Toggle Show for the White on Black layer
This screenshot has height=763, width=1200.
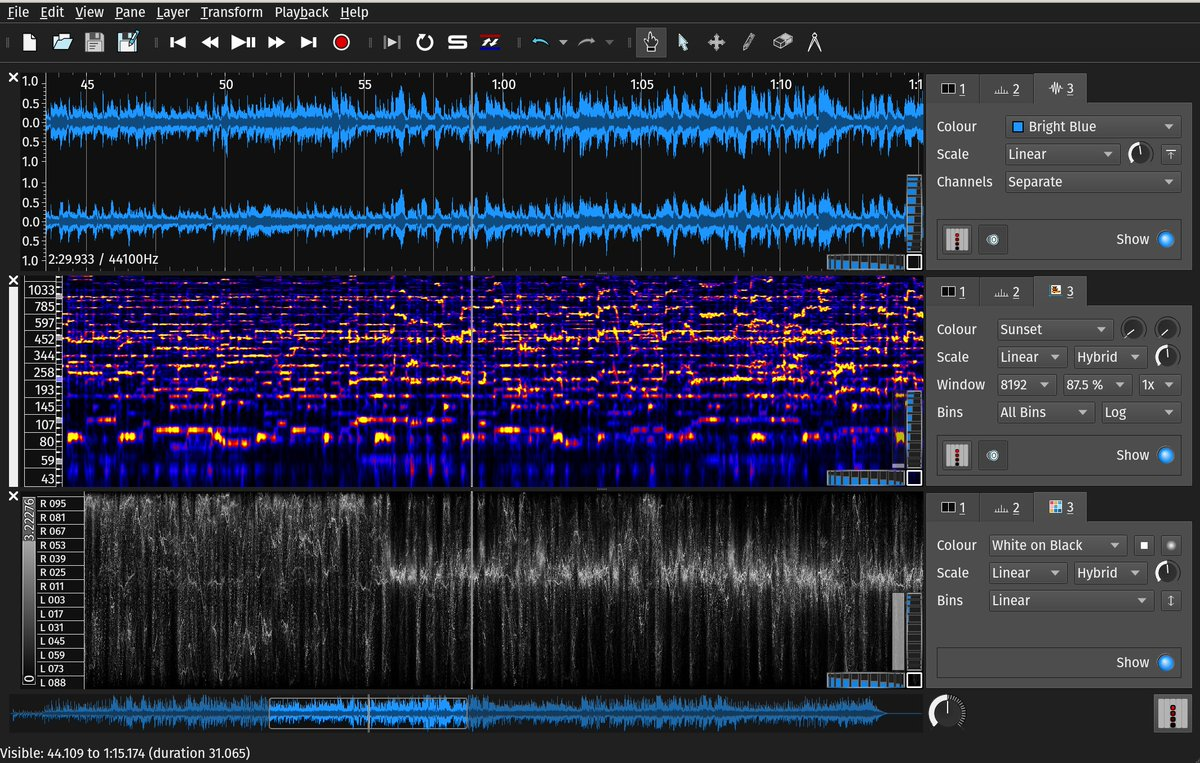coord(1165,662)
